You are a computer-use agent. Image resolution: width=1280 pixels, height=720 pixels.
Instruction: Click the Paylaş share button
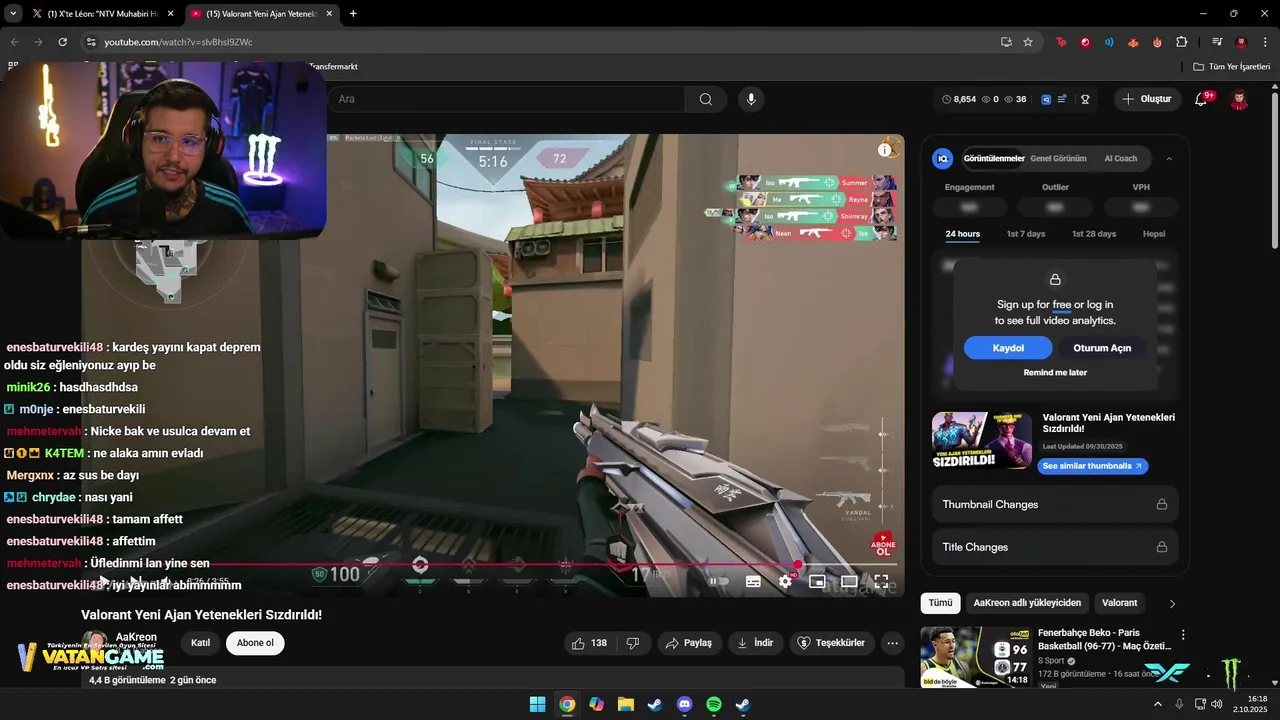coord(689,643)
